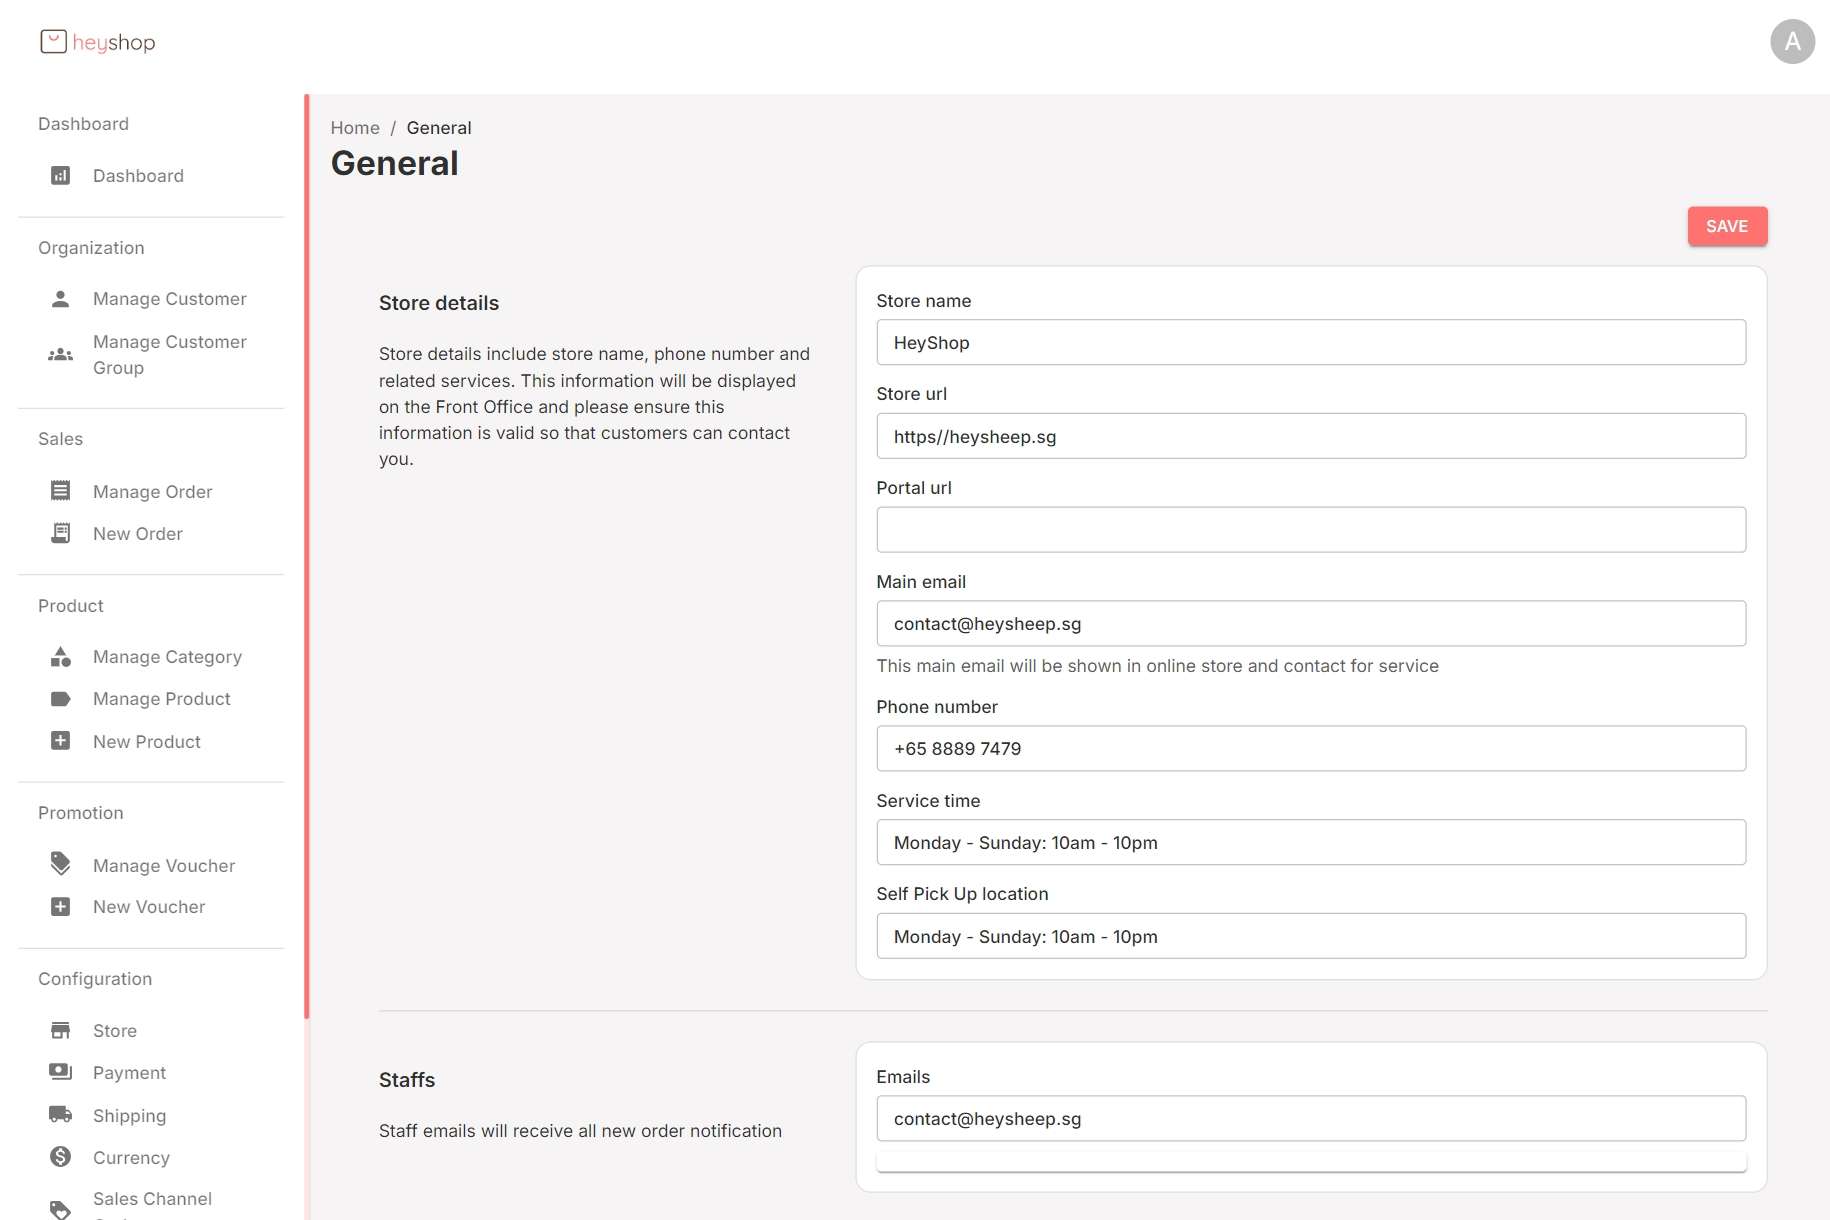Image resolution: width=1830 pixels, height=1220 pixels.
Task: Click the Currency dollar icon
Action: [60, 1157]
